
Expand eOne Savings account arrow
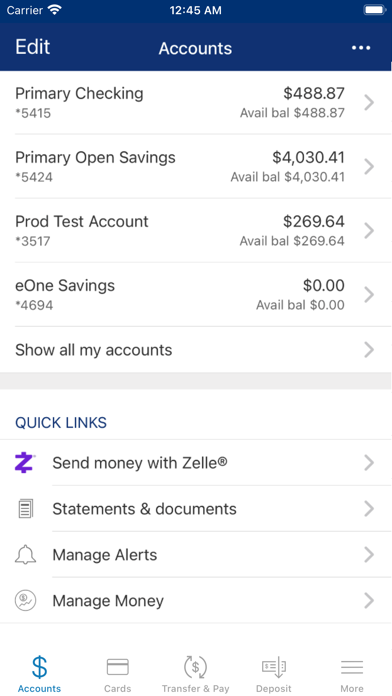(369, 295)
